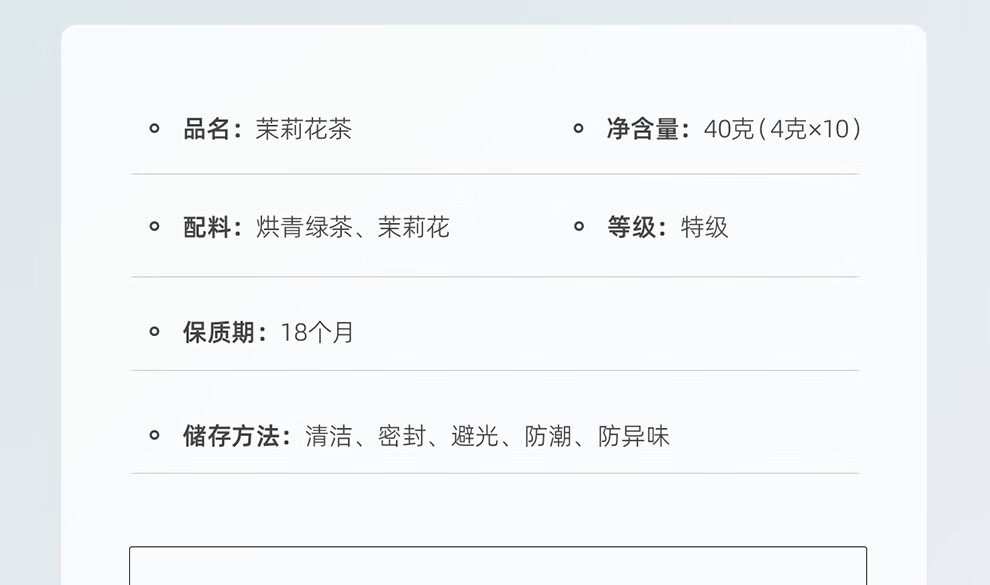The height and width of the screenshot is (585, 990).
Task: Click 茉莉花 in the ingredients row
Action: (414, 227)
